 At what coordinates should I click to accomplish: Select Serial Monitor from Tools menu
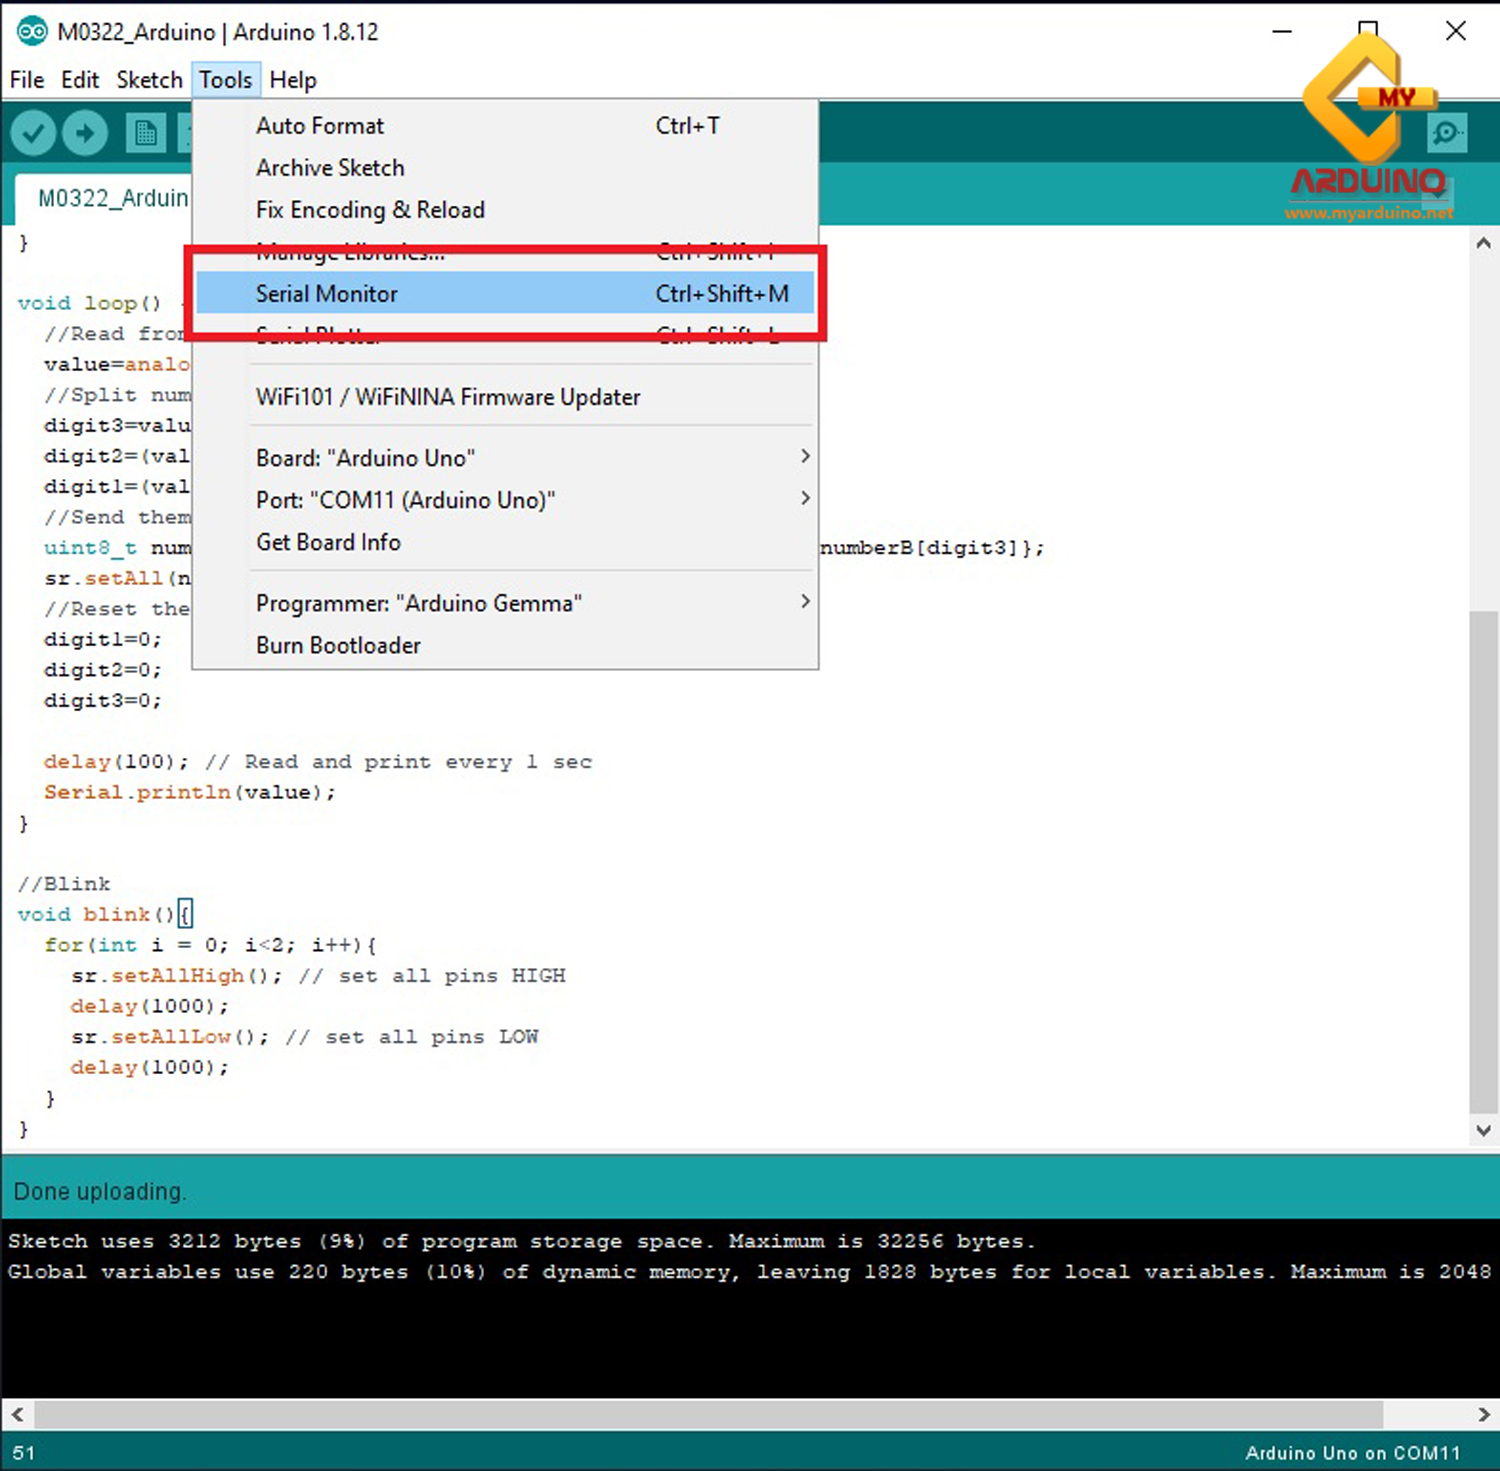(x=326, y=294)
